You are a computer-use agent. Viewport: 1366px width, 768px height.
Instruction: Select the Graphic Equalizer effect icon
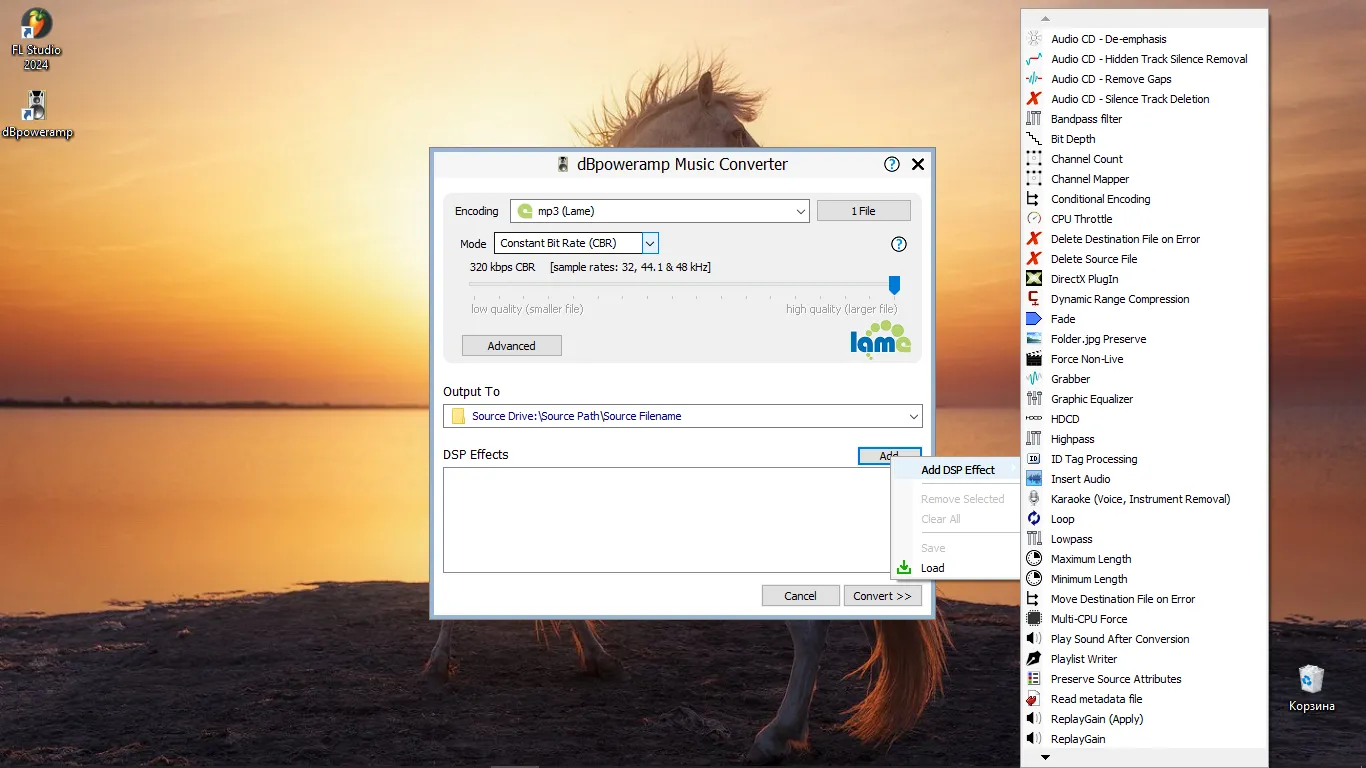click(1034, 399)
